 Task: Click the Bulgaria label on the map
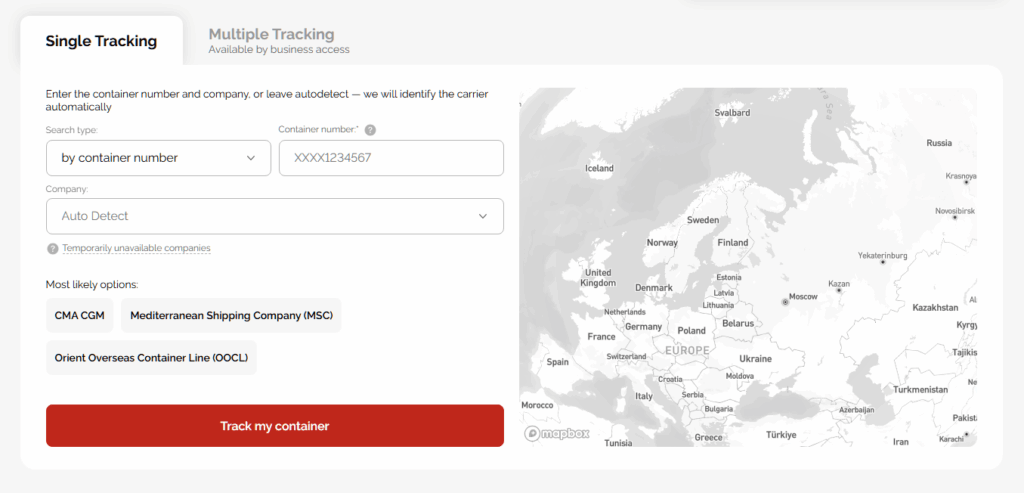[x=719, y=409]
